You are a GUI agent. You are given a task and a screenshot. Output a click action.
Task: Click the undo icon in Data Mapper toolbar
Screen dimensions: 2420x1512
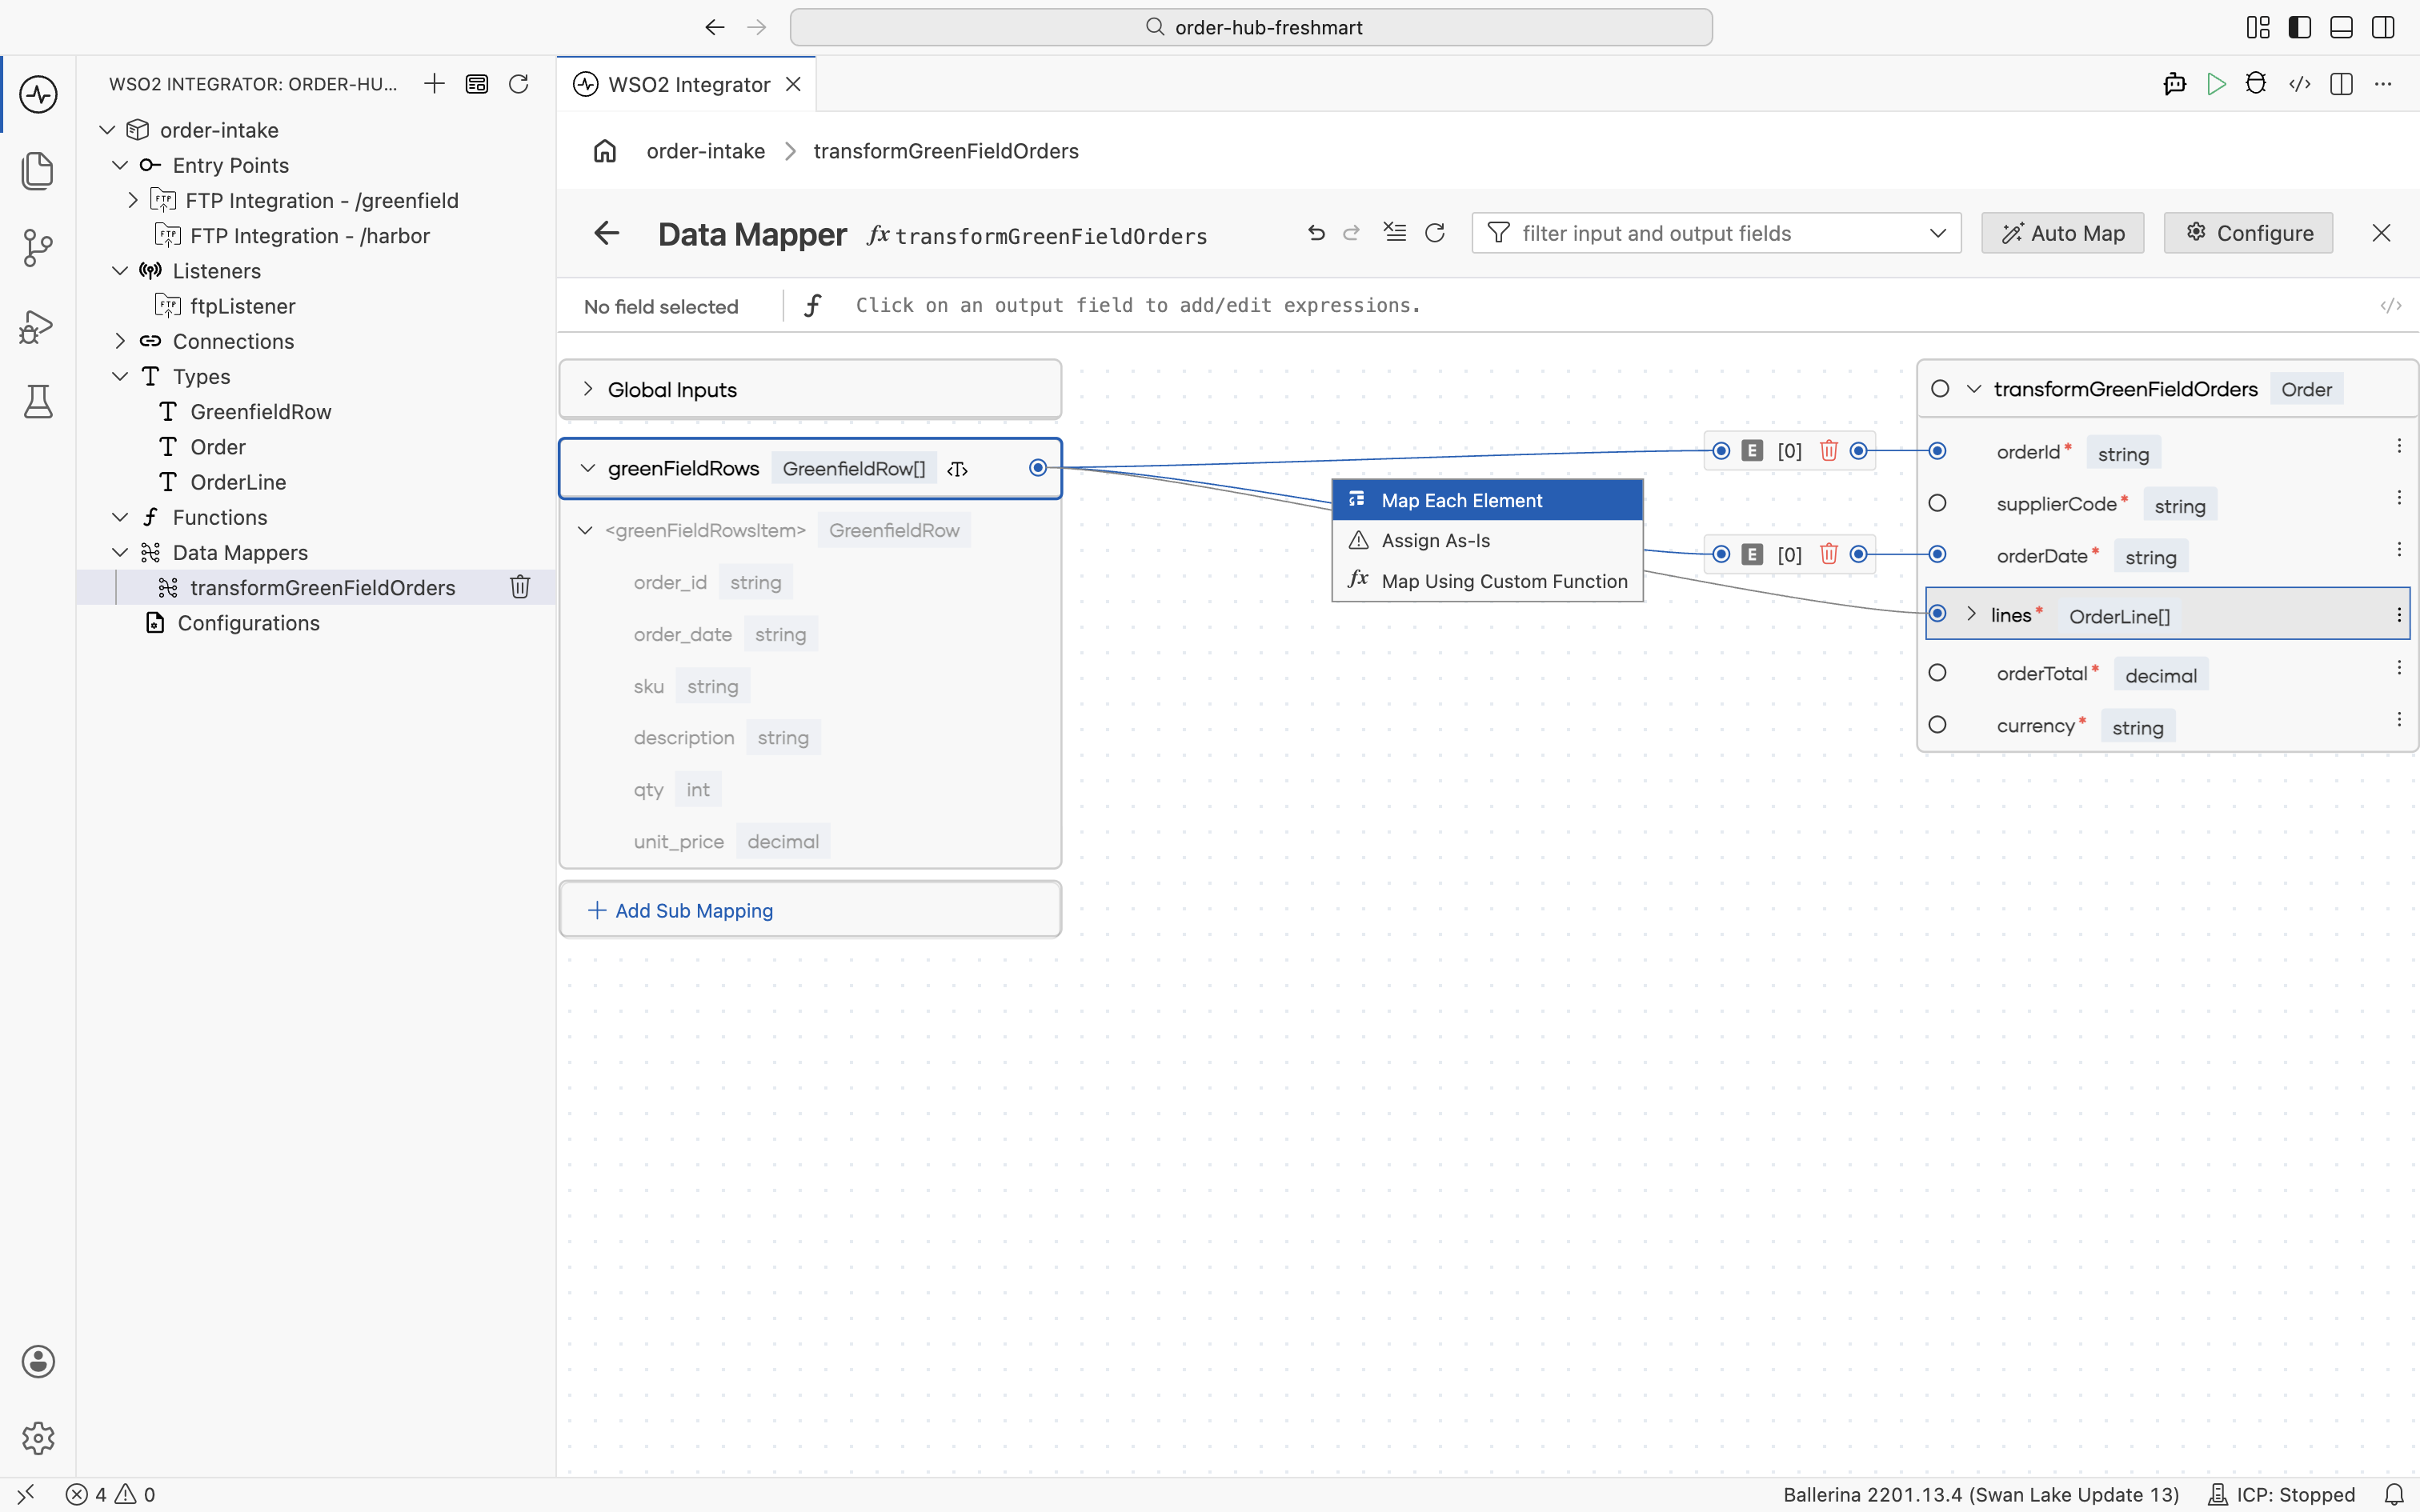click(x=1316, y=233)
